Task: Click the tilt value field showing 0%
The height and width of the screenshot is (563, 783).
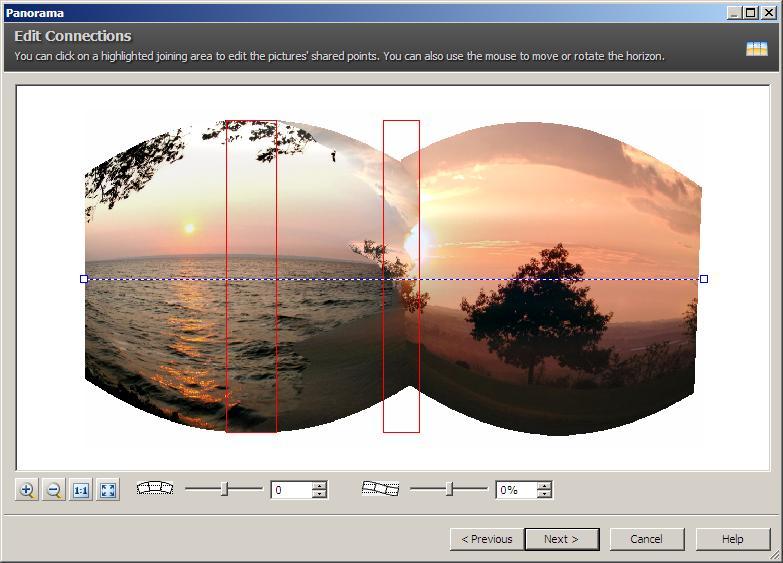Action: pos(516,490)
